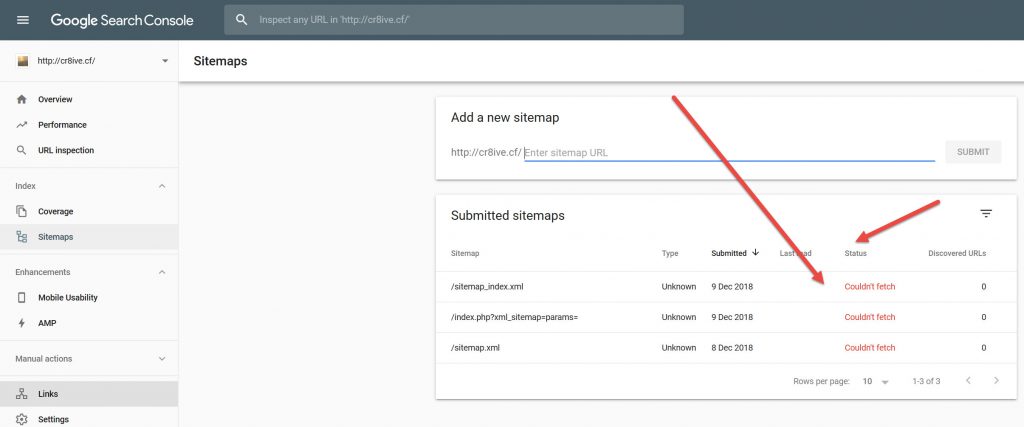Open the property selector dropdown for cr8ive.cf
1024x427 pixels.
click(x=165, y=61)
